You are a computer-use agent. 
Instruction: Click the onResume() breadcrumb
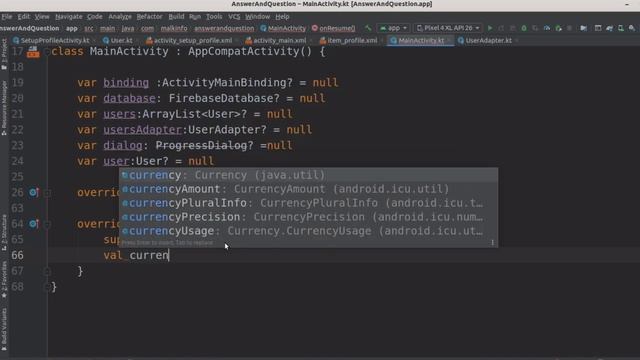[333, 28]
